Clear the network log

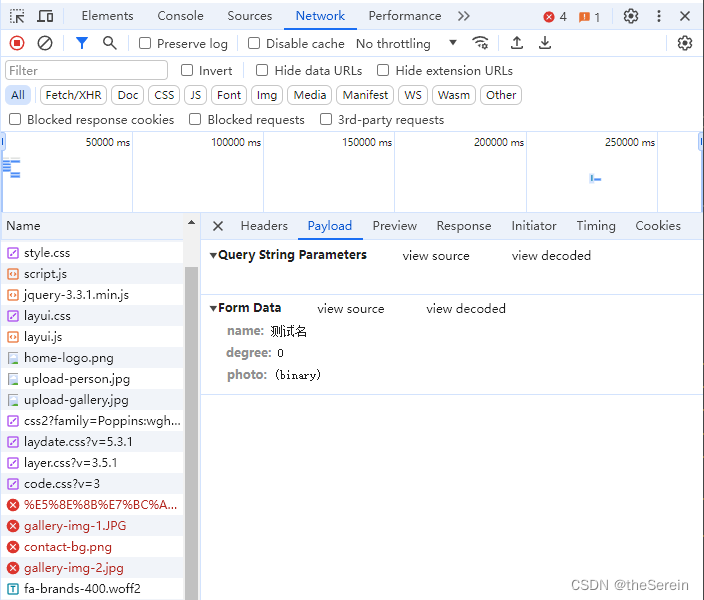[44, 44]
